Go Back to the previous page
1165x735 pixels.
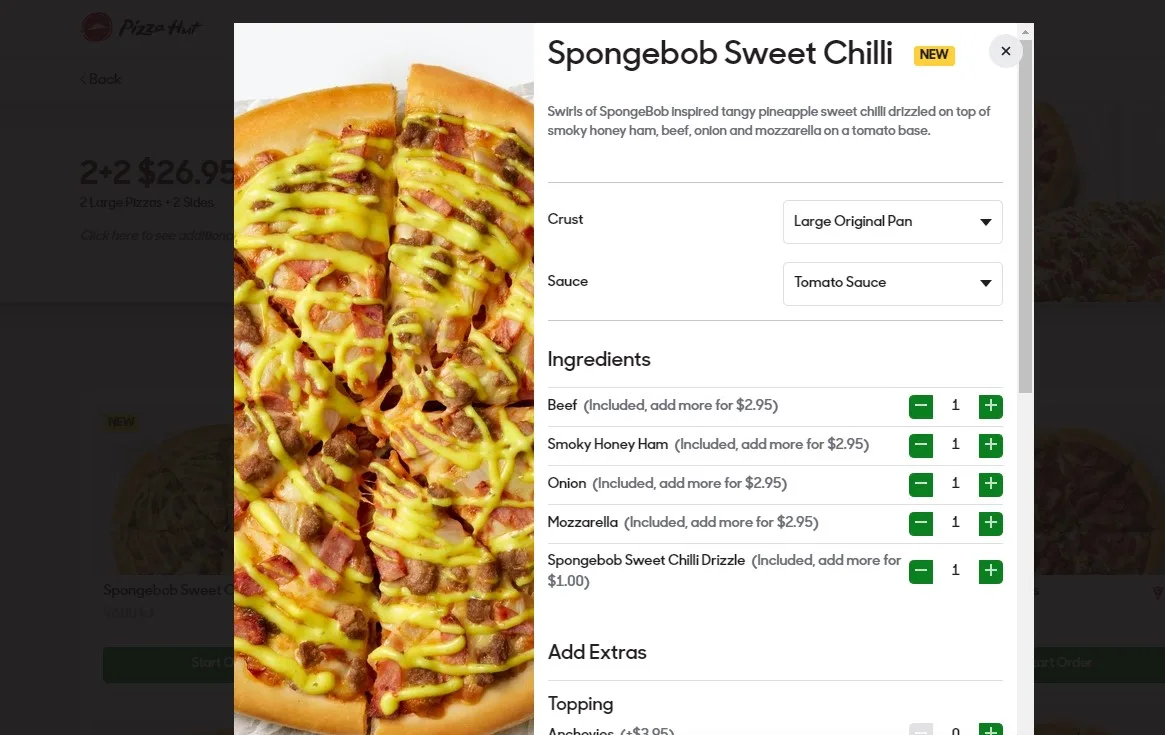pos(101,79)
